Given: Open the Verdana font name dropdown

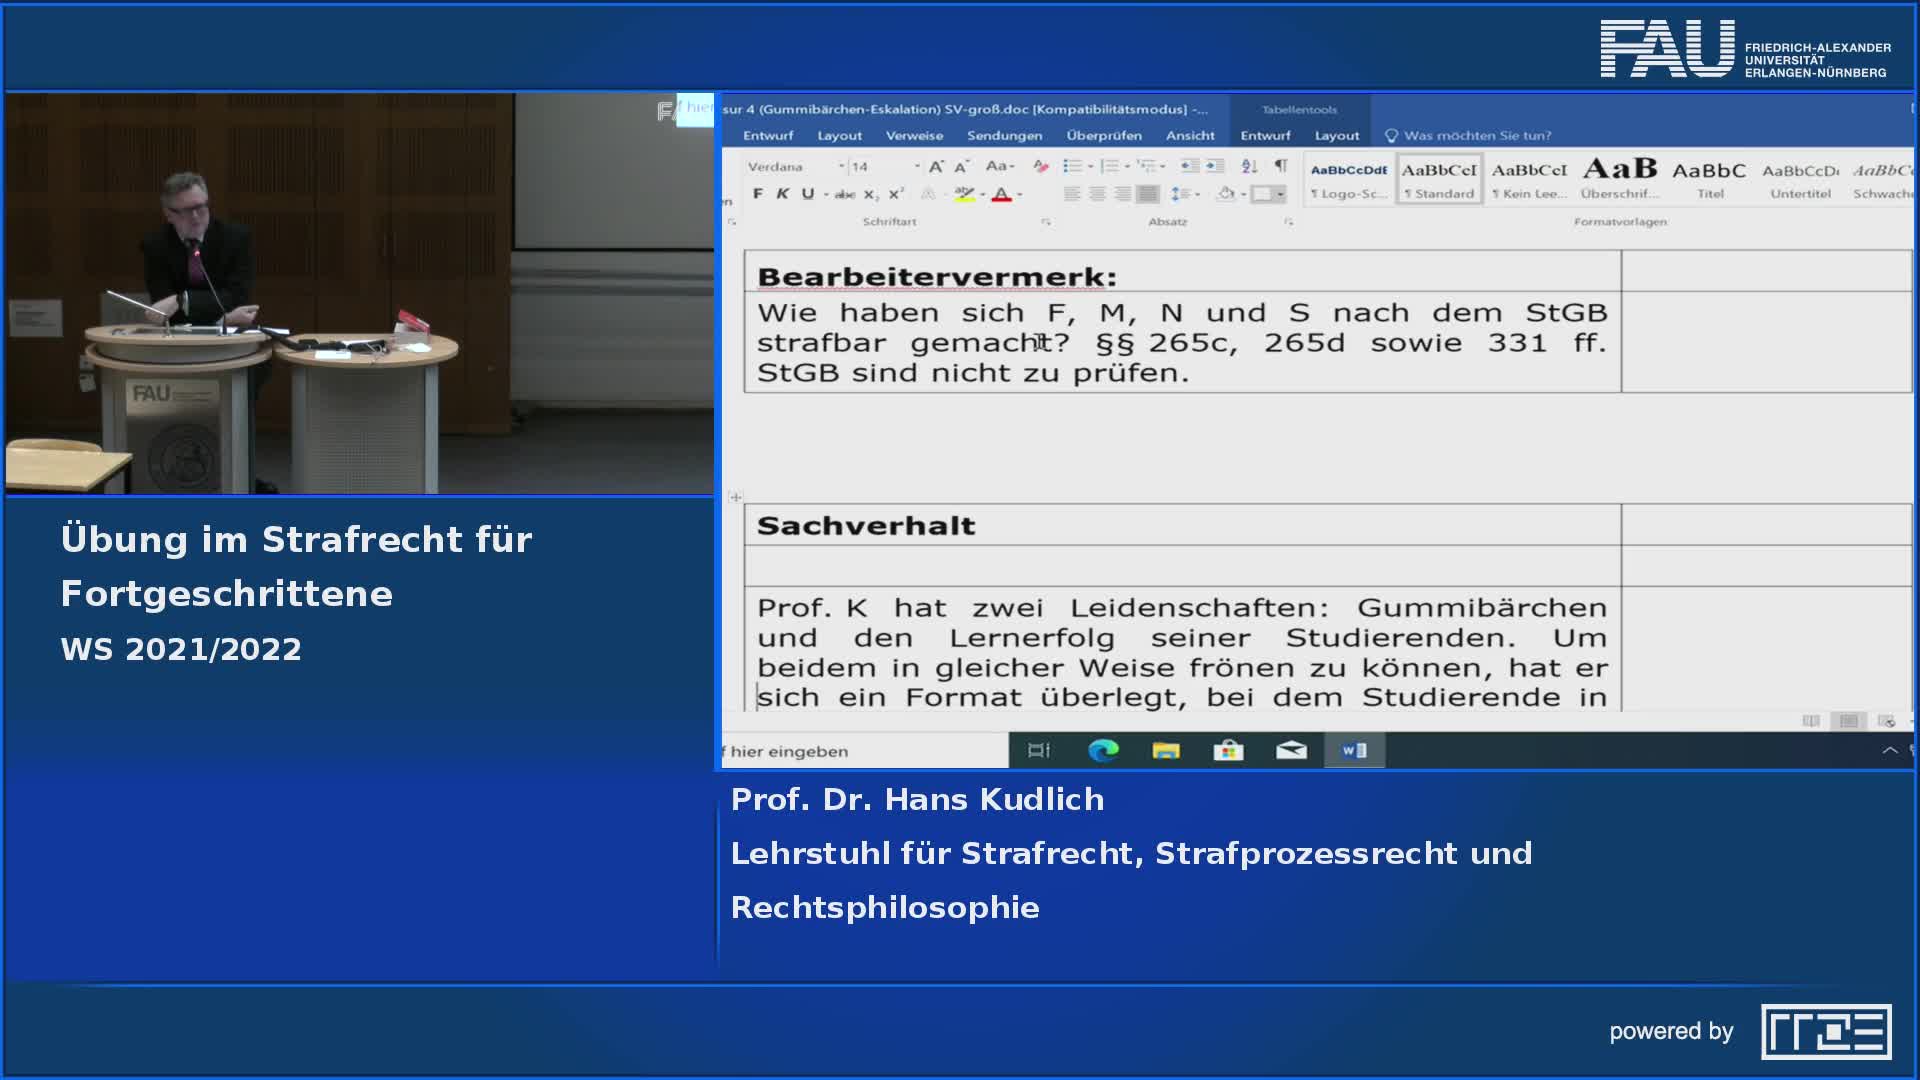Looking at the screenshot, I should click(841, 166).
